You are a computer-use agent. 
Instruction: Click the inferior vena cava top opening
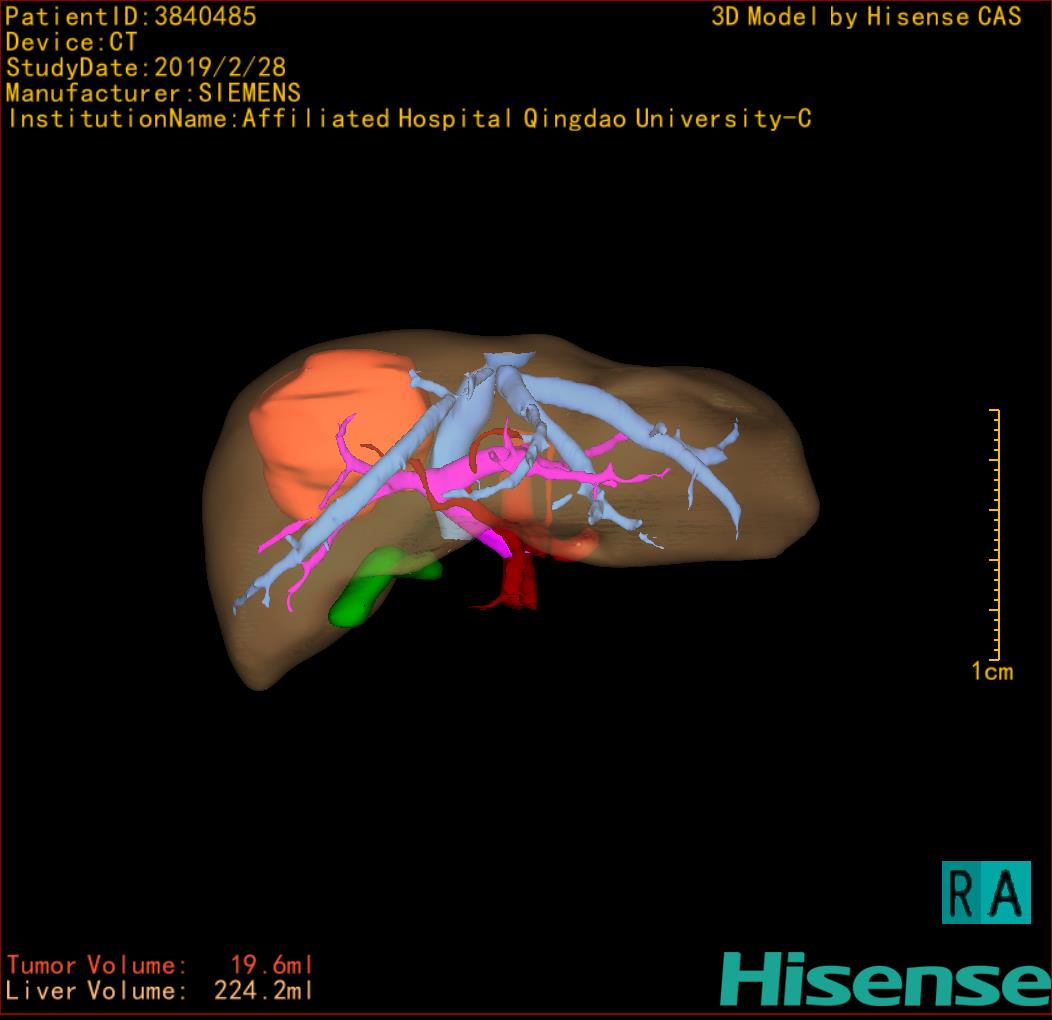click(x=508, y=358)
